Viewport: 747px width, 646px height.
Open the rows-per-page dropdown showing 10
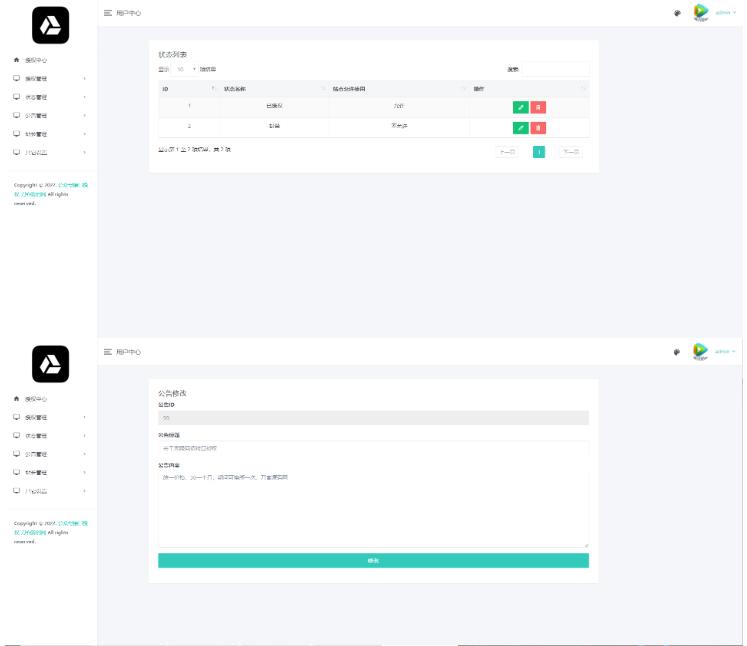click(x=185, y=69)
